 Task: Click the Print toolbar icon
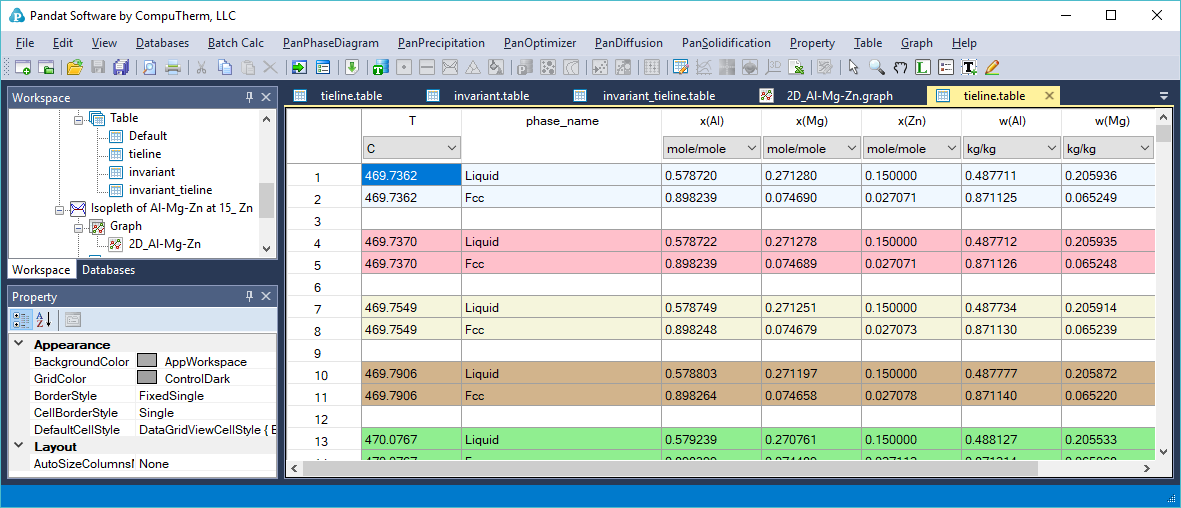click(173, 68)
